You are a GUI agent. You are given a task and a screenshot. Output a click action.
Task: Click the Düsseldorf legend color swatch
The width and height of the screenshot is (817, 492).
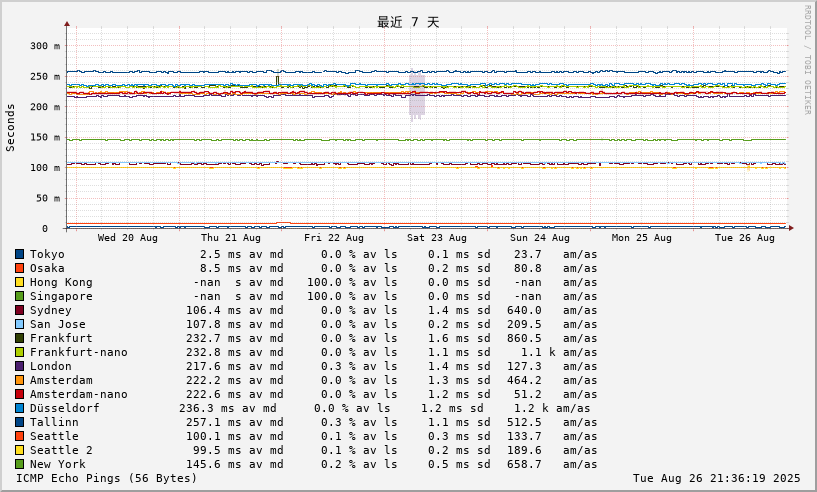point(19,409)
